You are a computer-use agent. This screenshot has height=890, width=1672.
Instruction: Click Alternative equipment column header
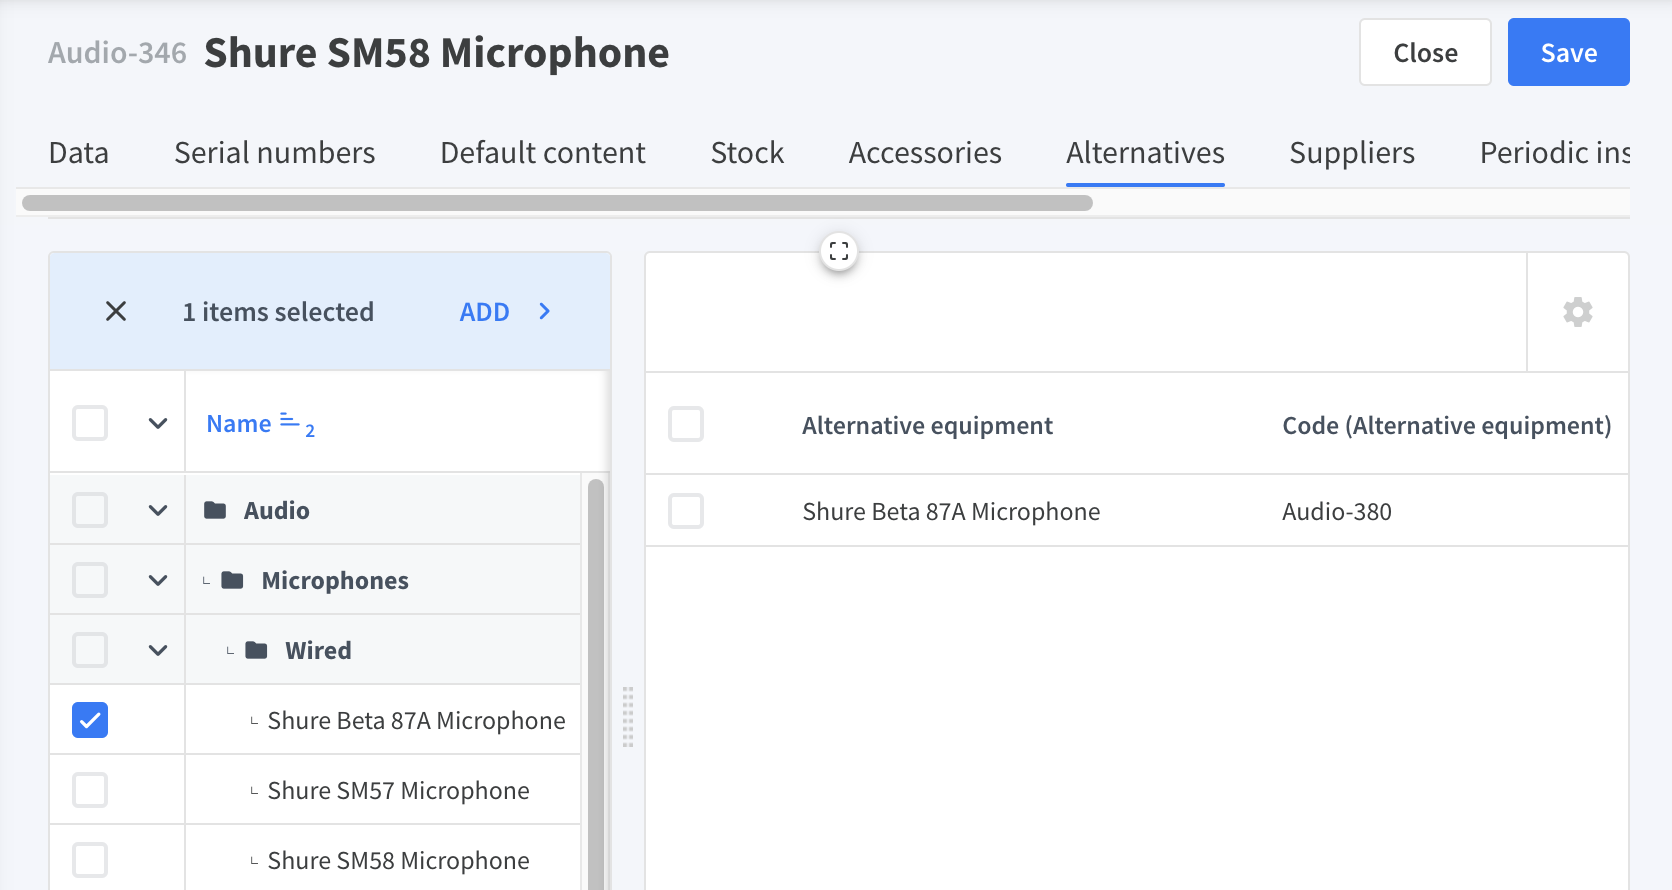tap(927, 425)
